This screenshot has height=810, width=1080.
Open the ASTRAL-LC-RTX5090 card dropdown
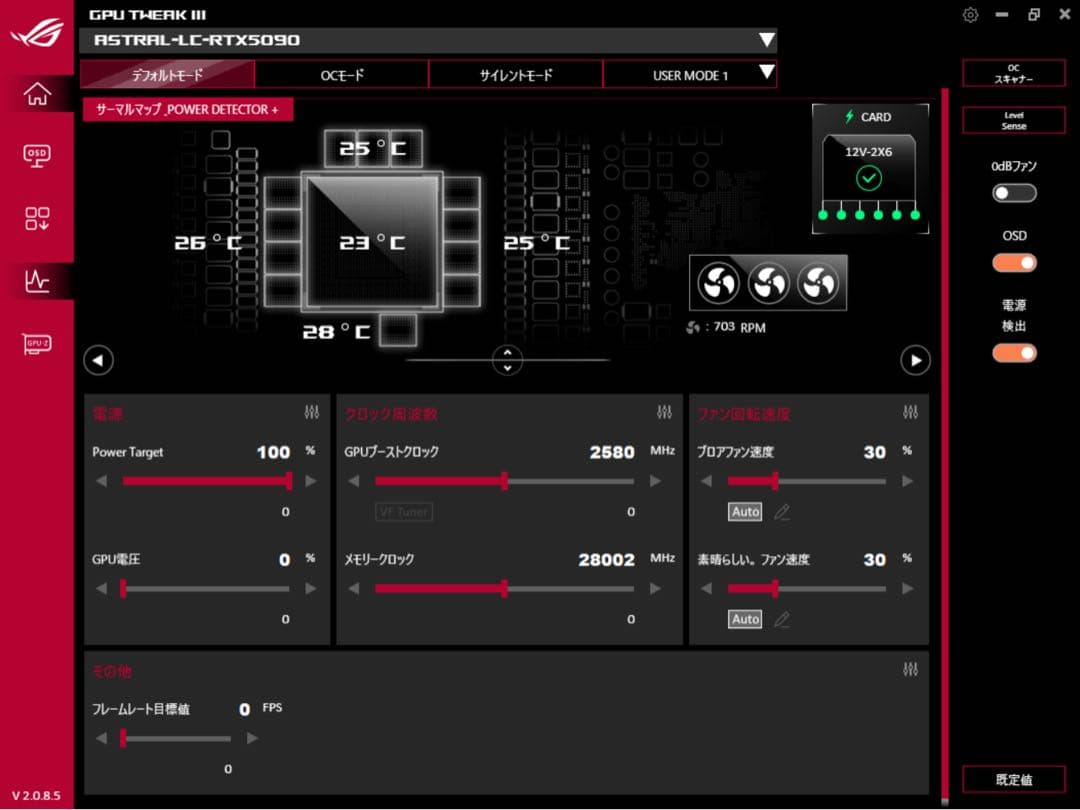(767, 41)
